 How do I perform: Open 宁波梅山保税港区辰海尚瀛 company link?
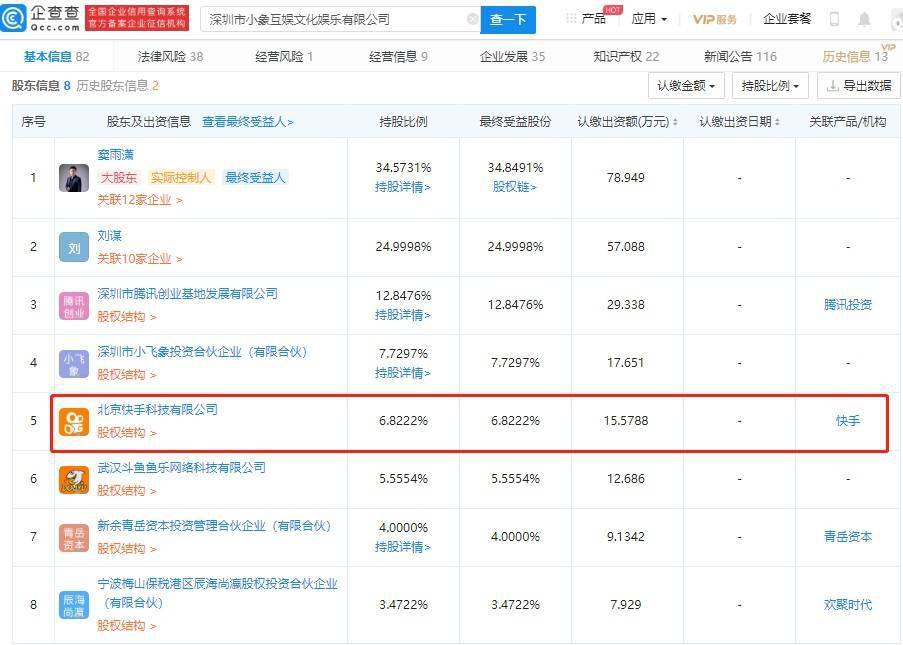pos(218,593)
